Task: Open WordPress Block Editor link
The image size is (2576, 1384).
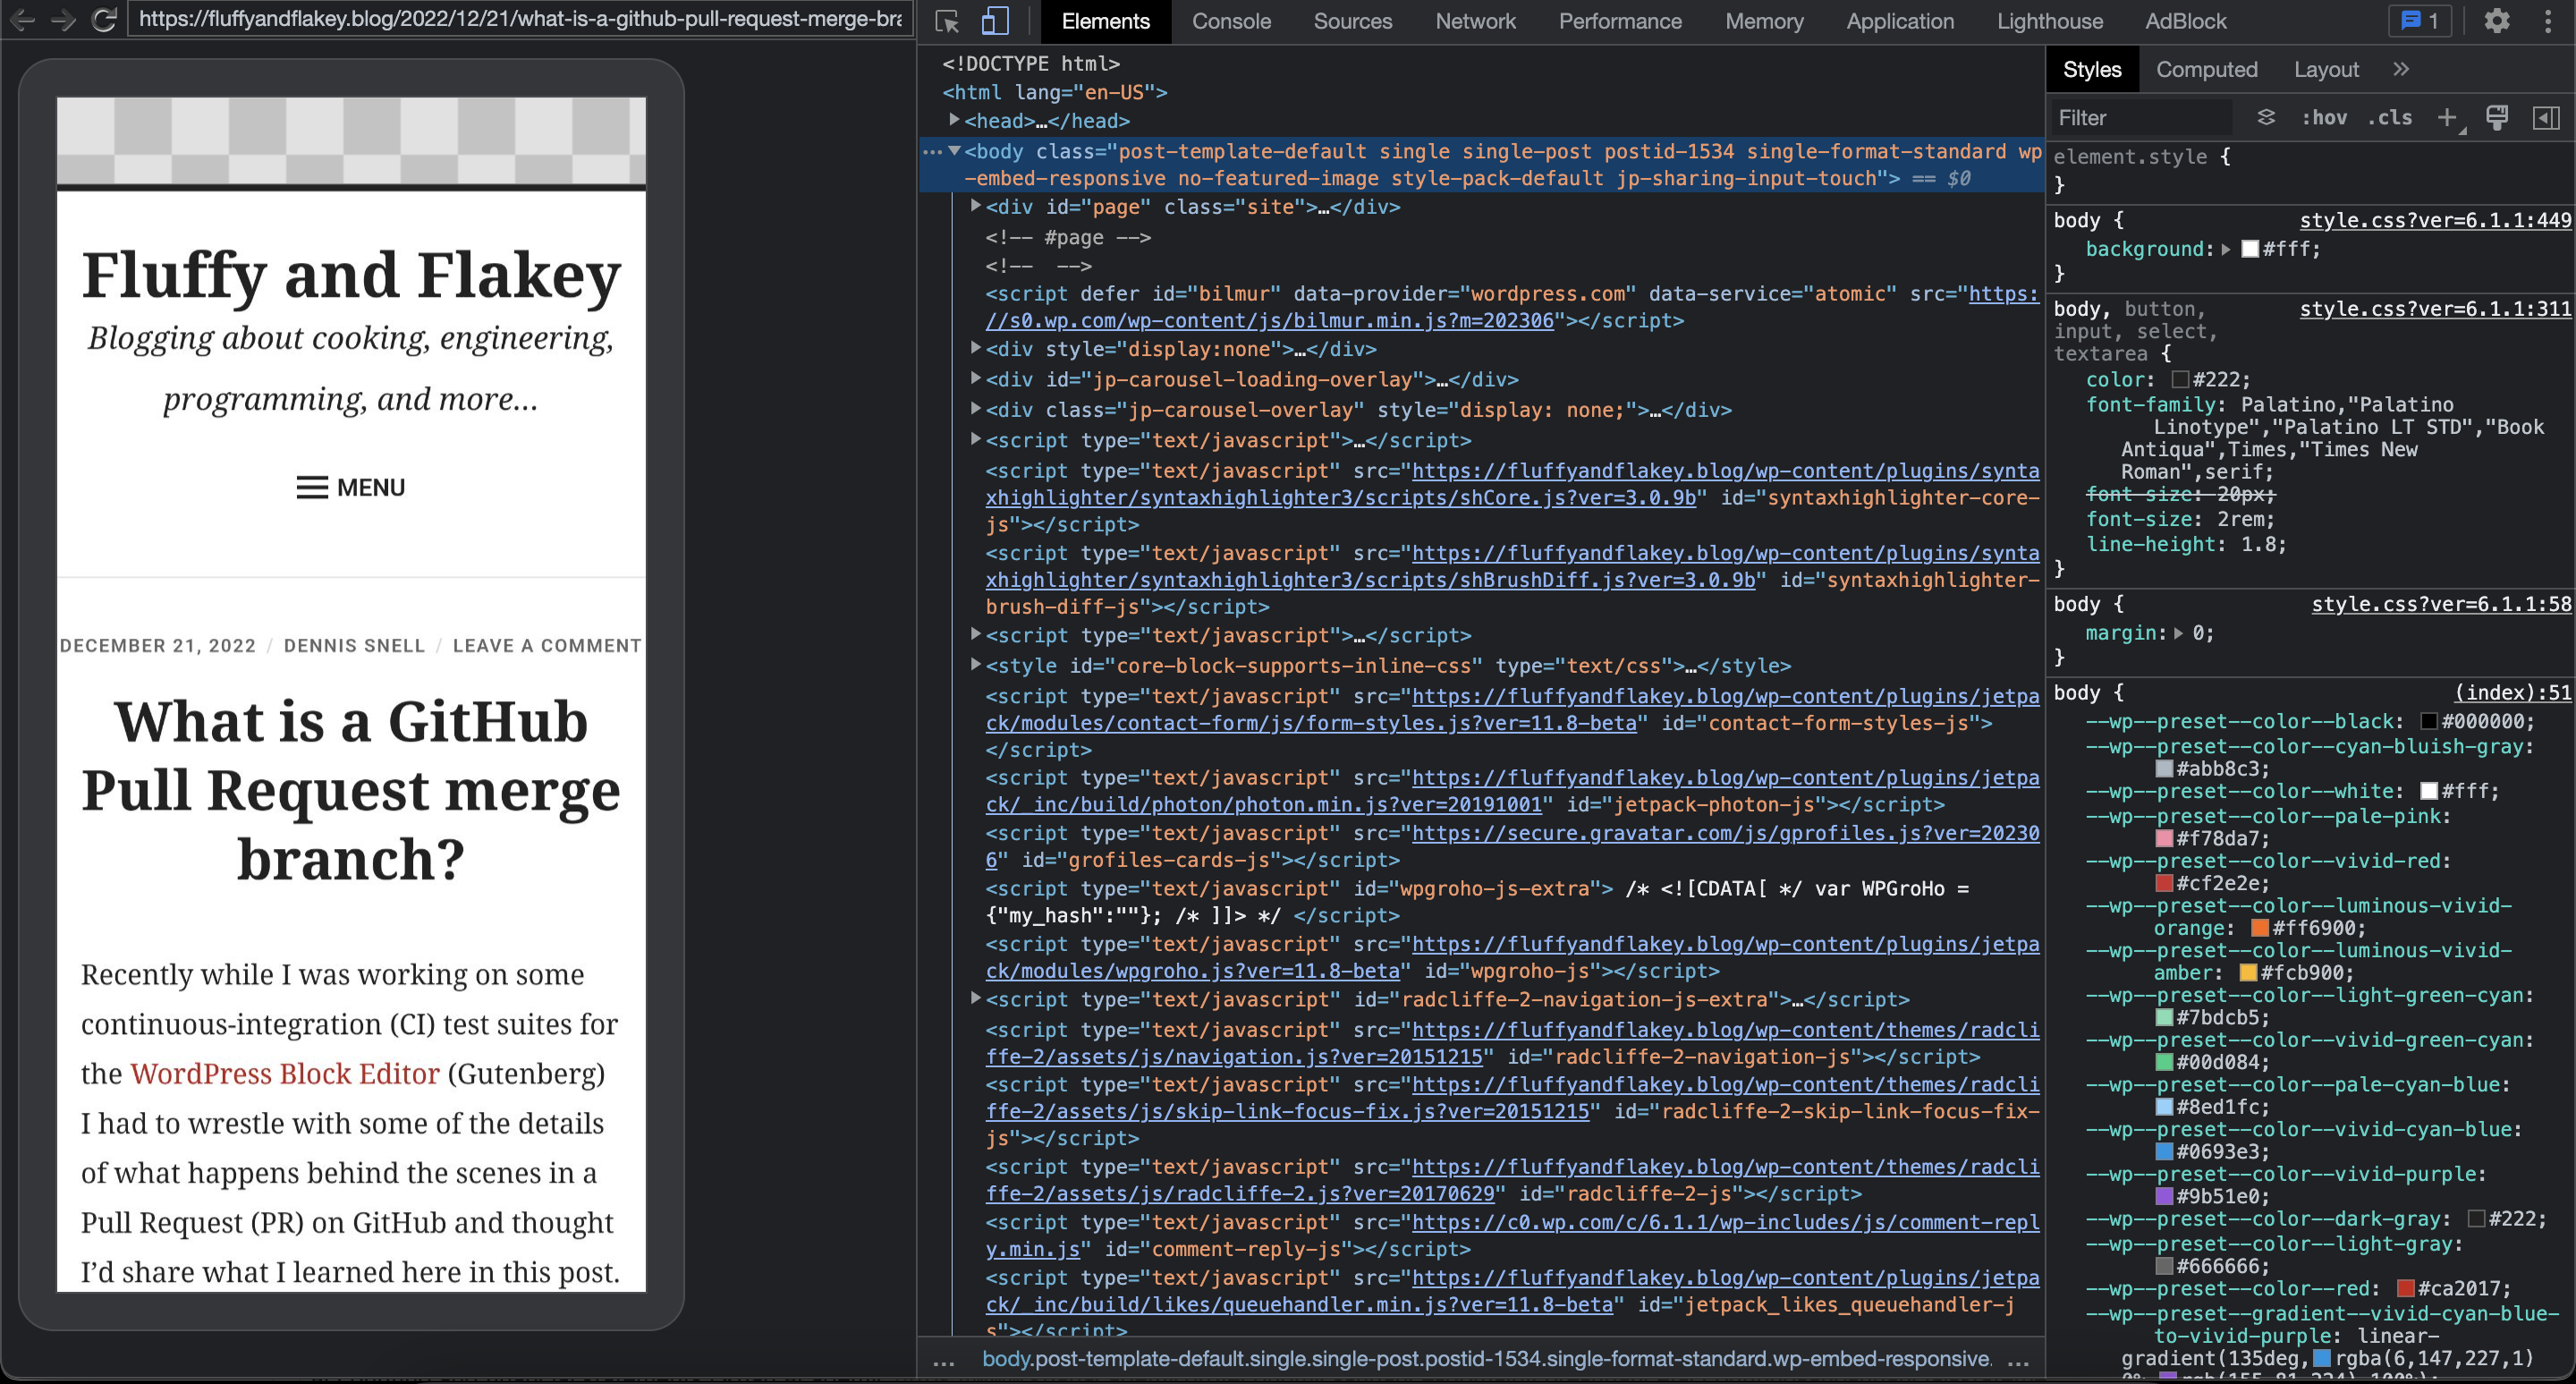Action: click(x=285, y=1073)
